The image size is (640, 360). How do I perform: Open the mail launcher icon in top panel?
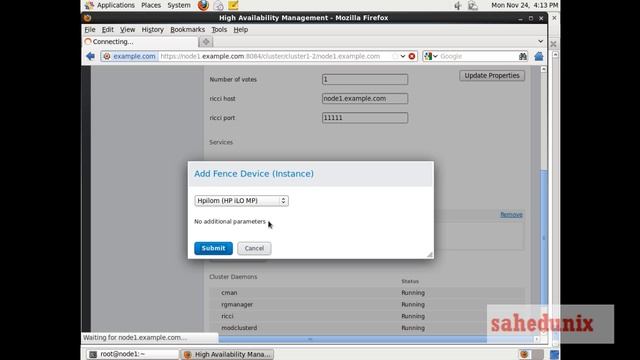point(218,5)
